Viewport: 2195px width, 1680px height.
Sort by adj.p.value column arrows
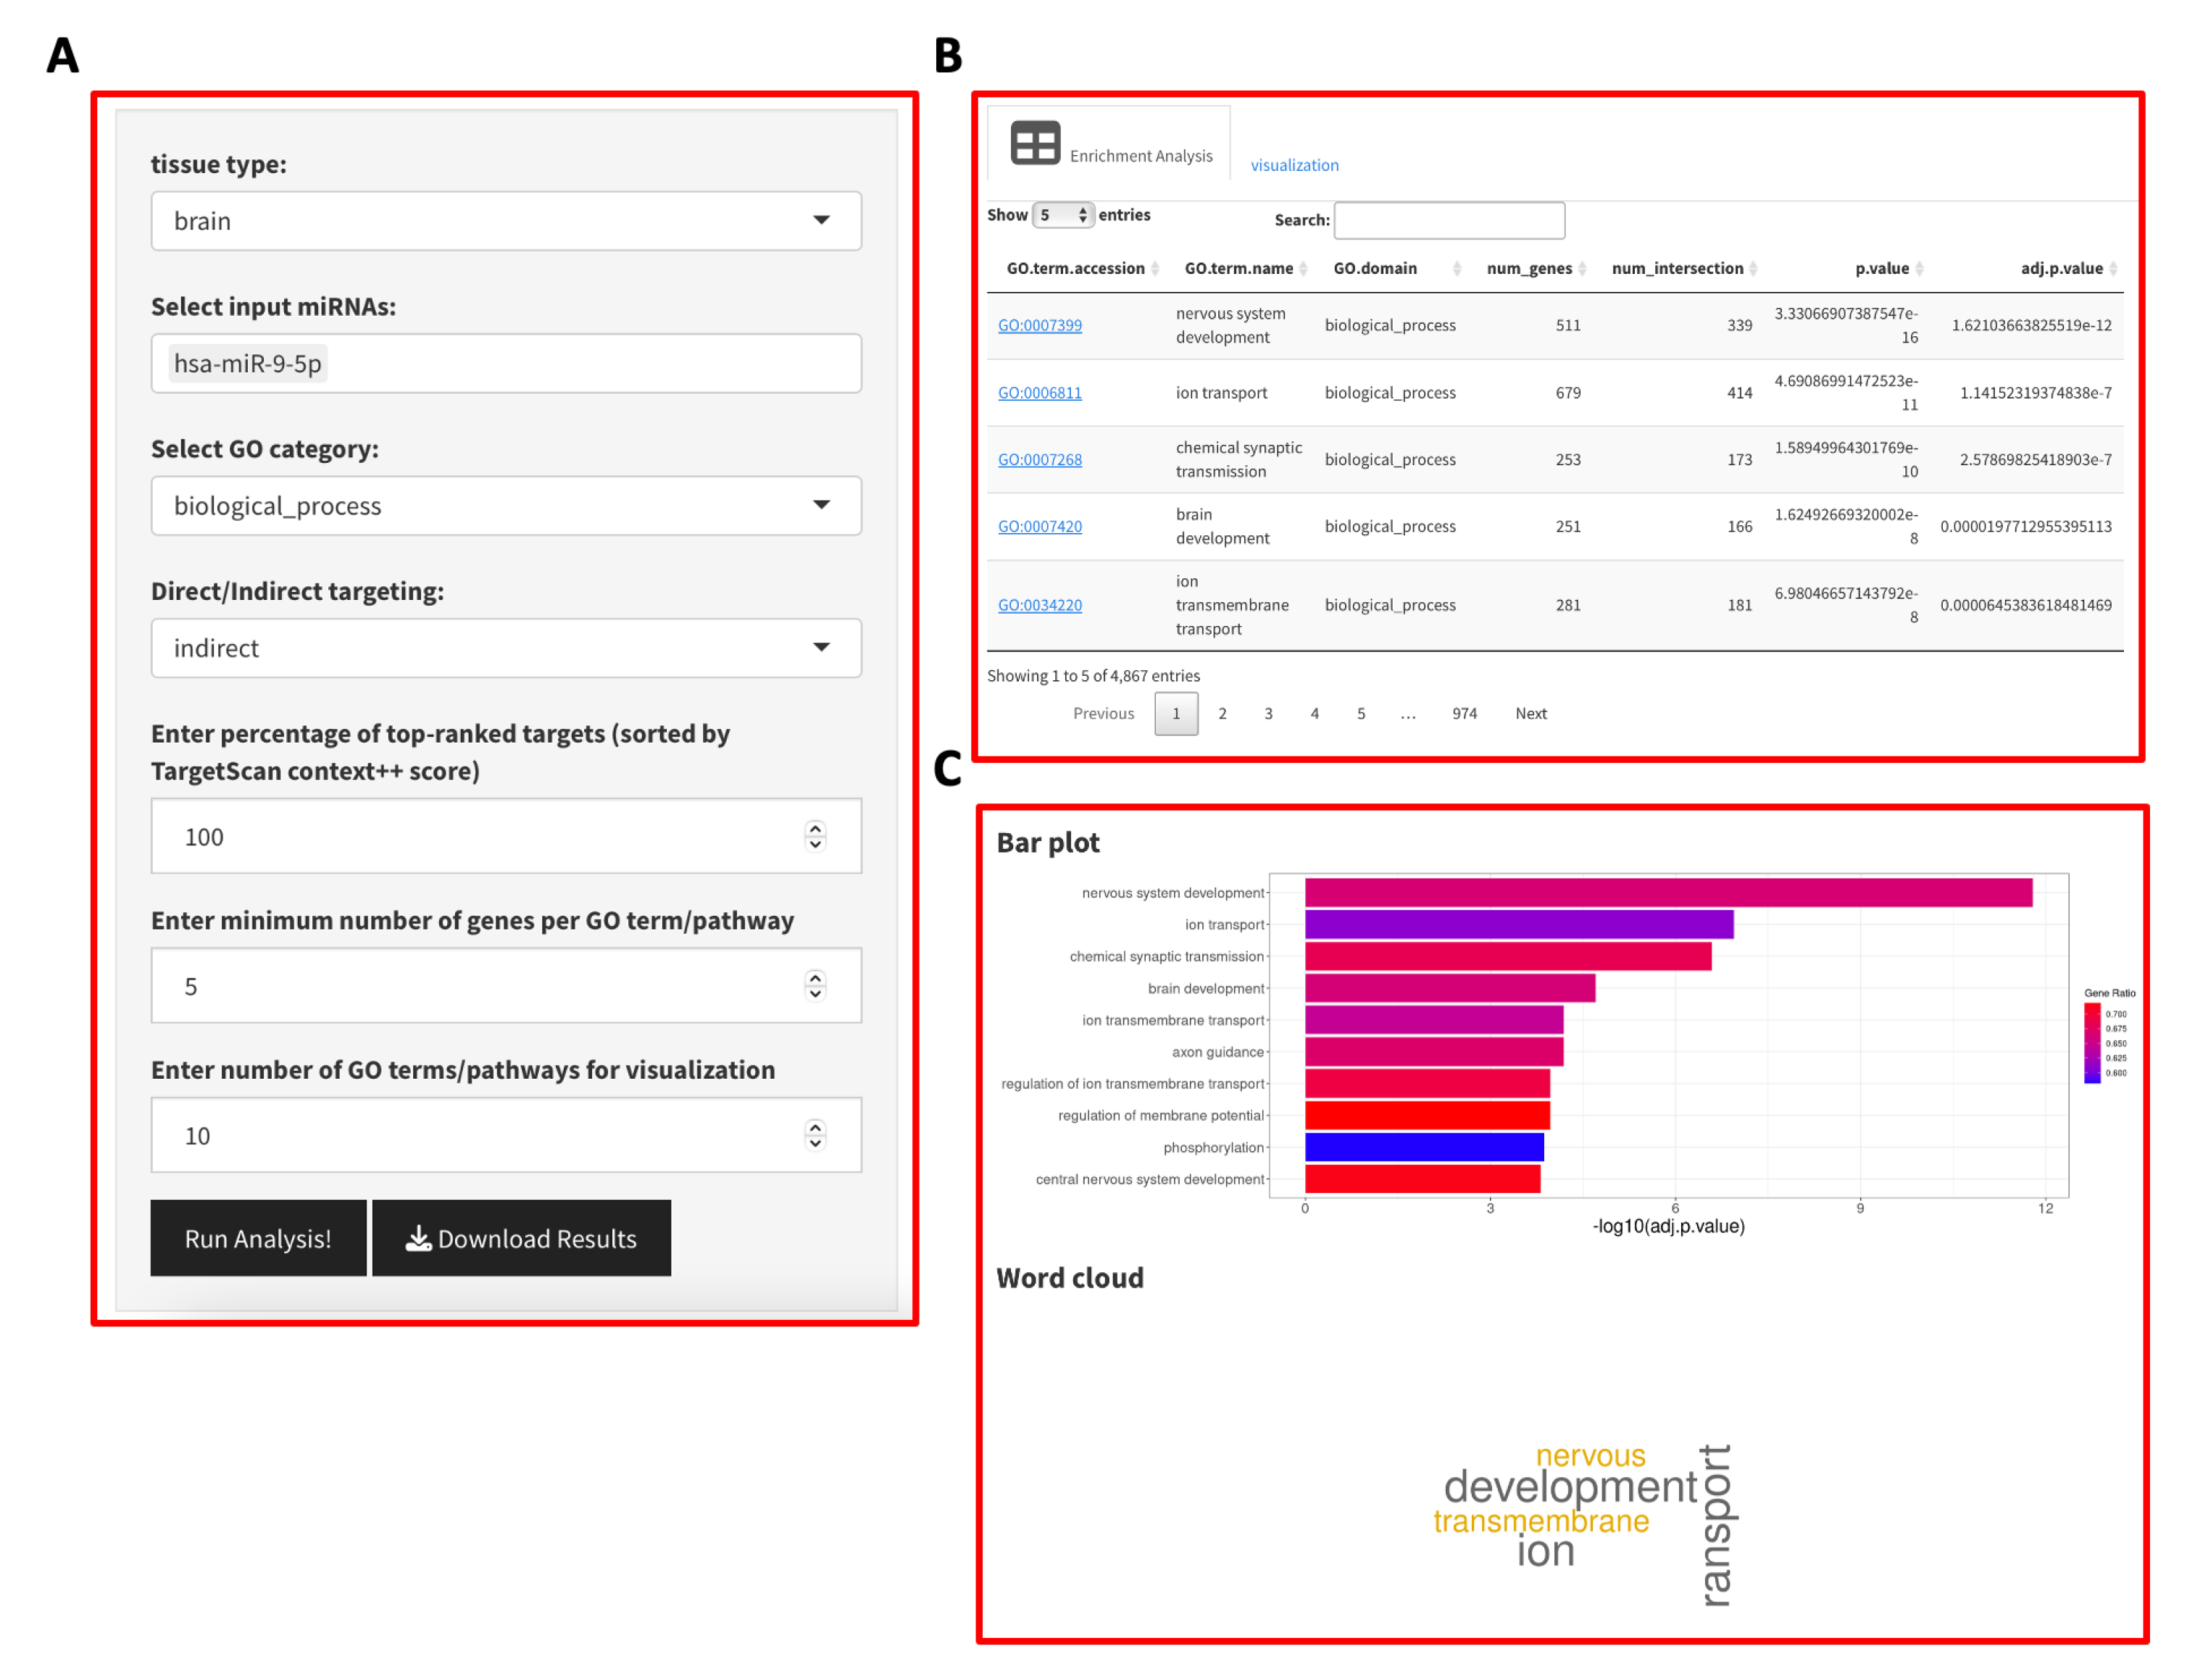2112,268
